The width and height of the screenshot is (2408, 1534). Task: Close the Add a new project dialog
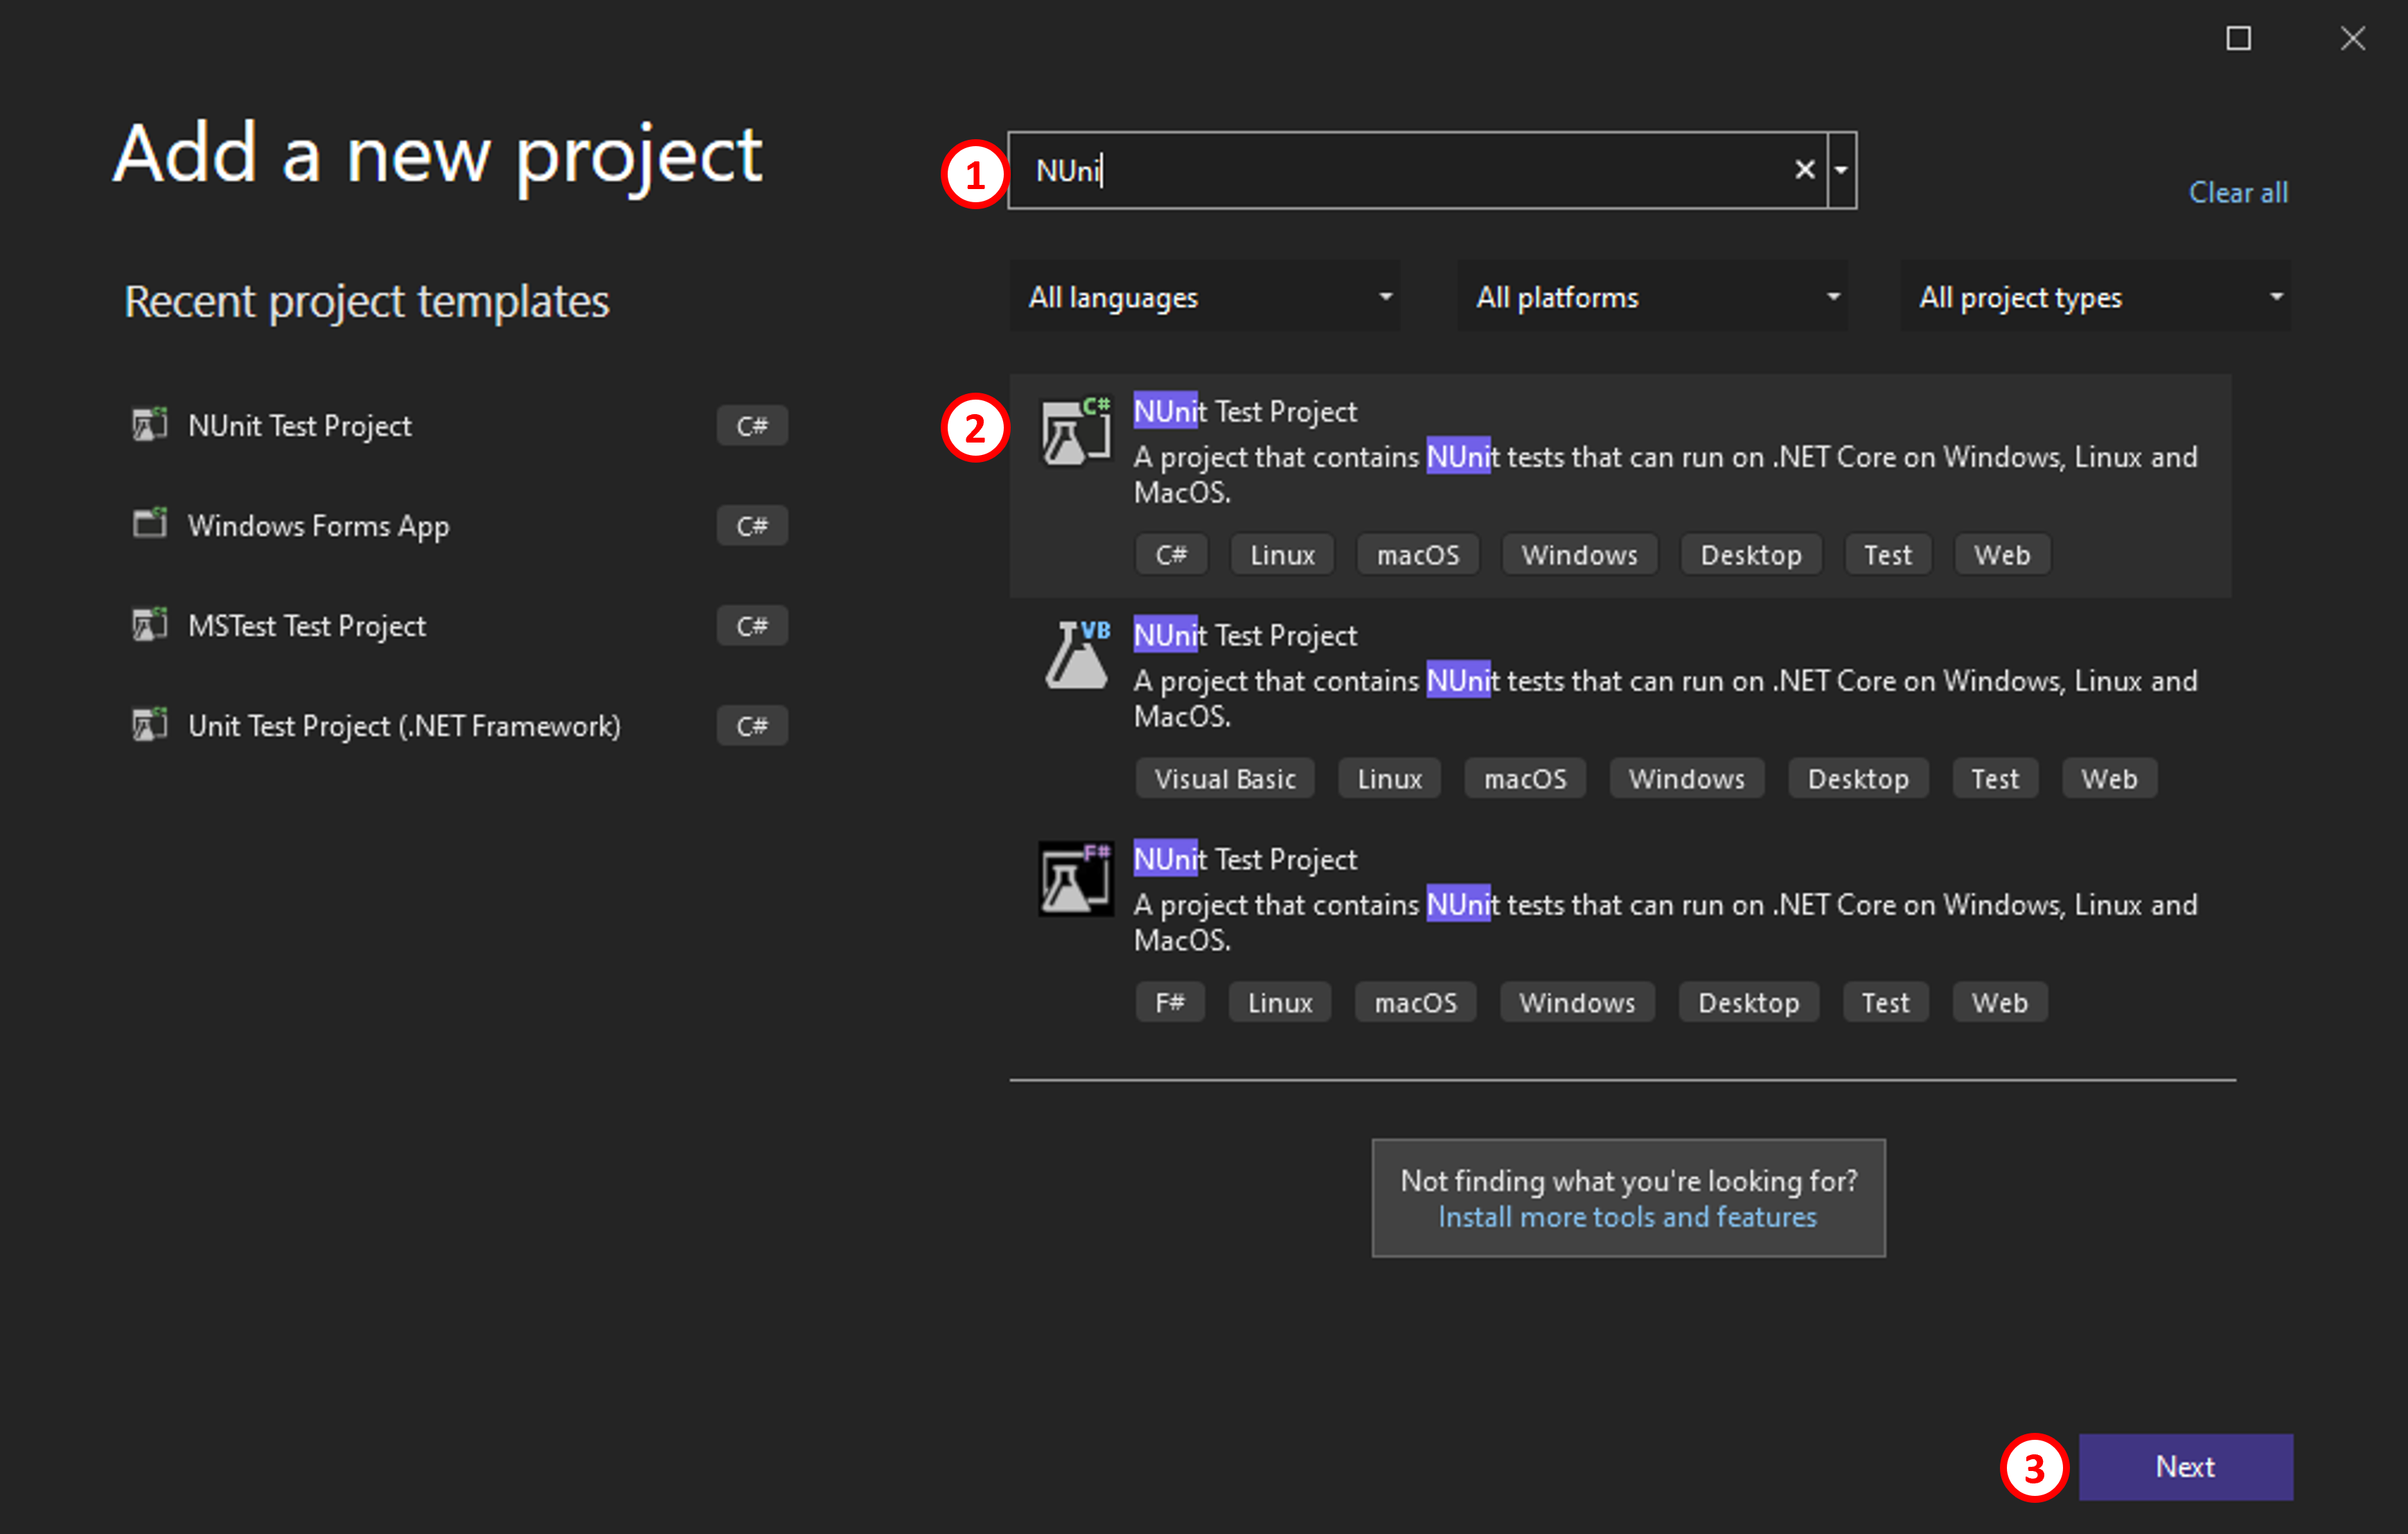(x=2353, y=38)
